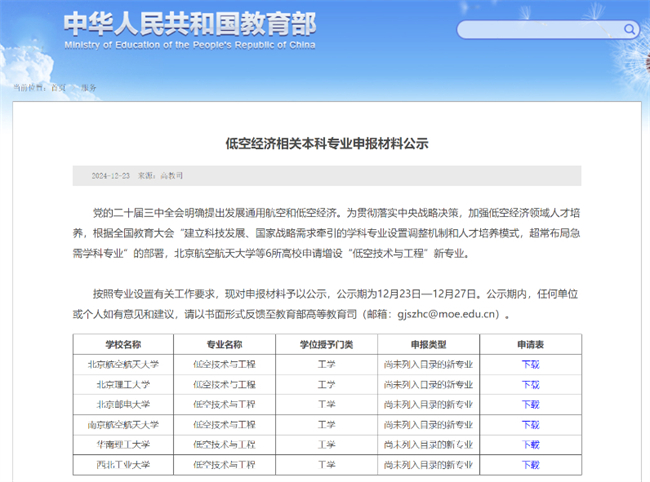This screenshot has width=650, height=482.
Task: Download 华南理工大学 application form
Action: [x=530, y=444]
